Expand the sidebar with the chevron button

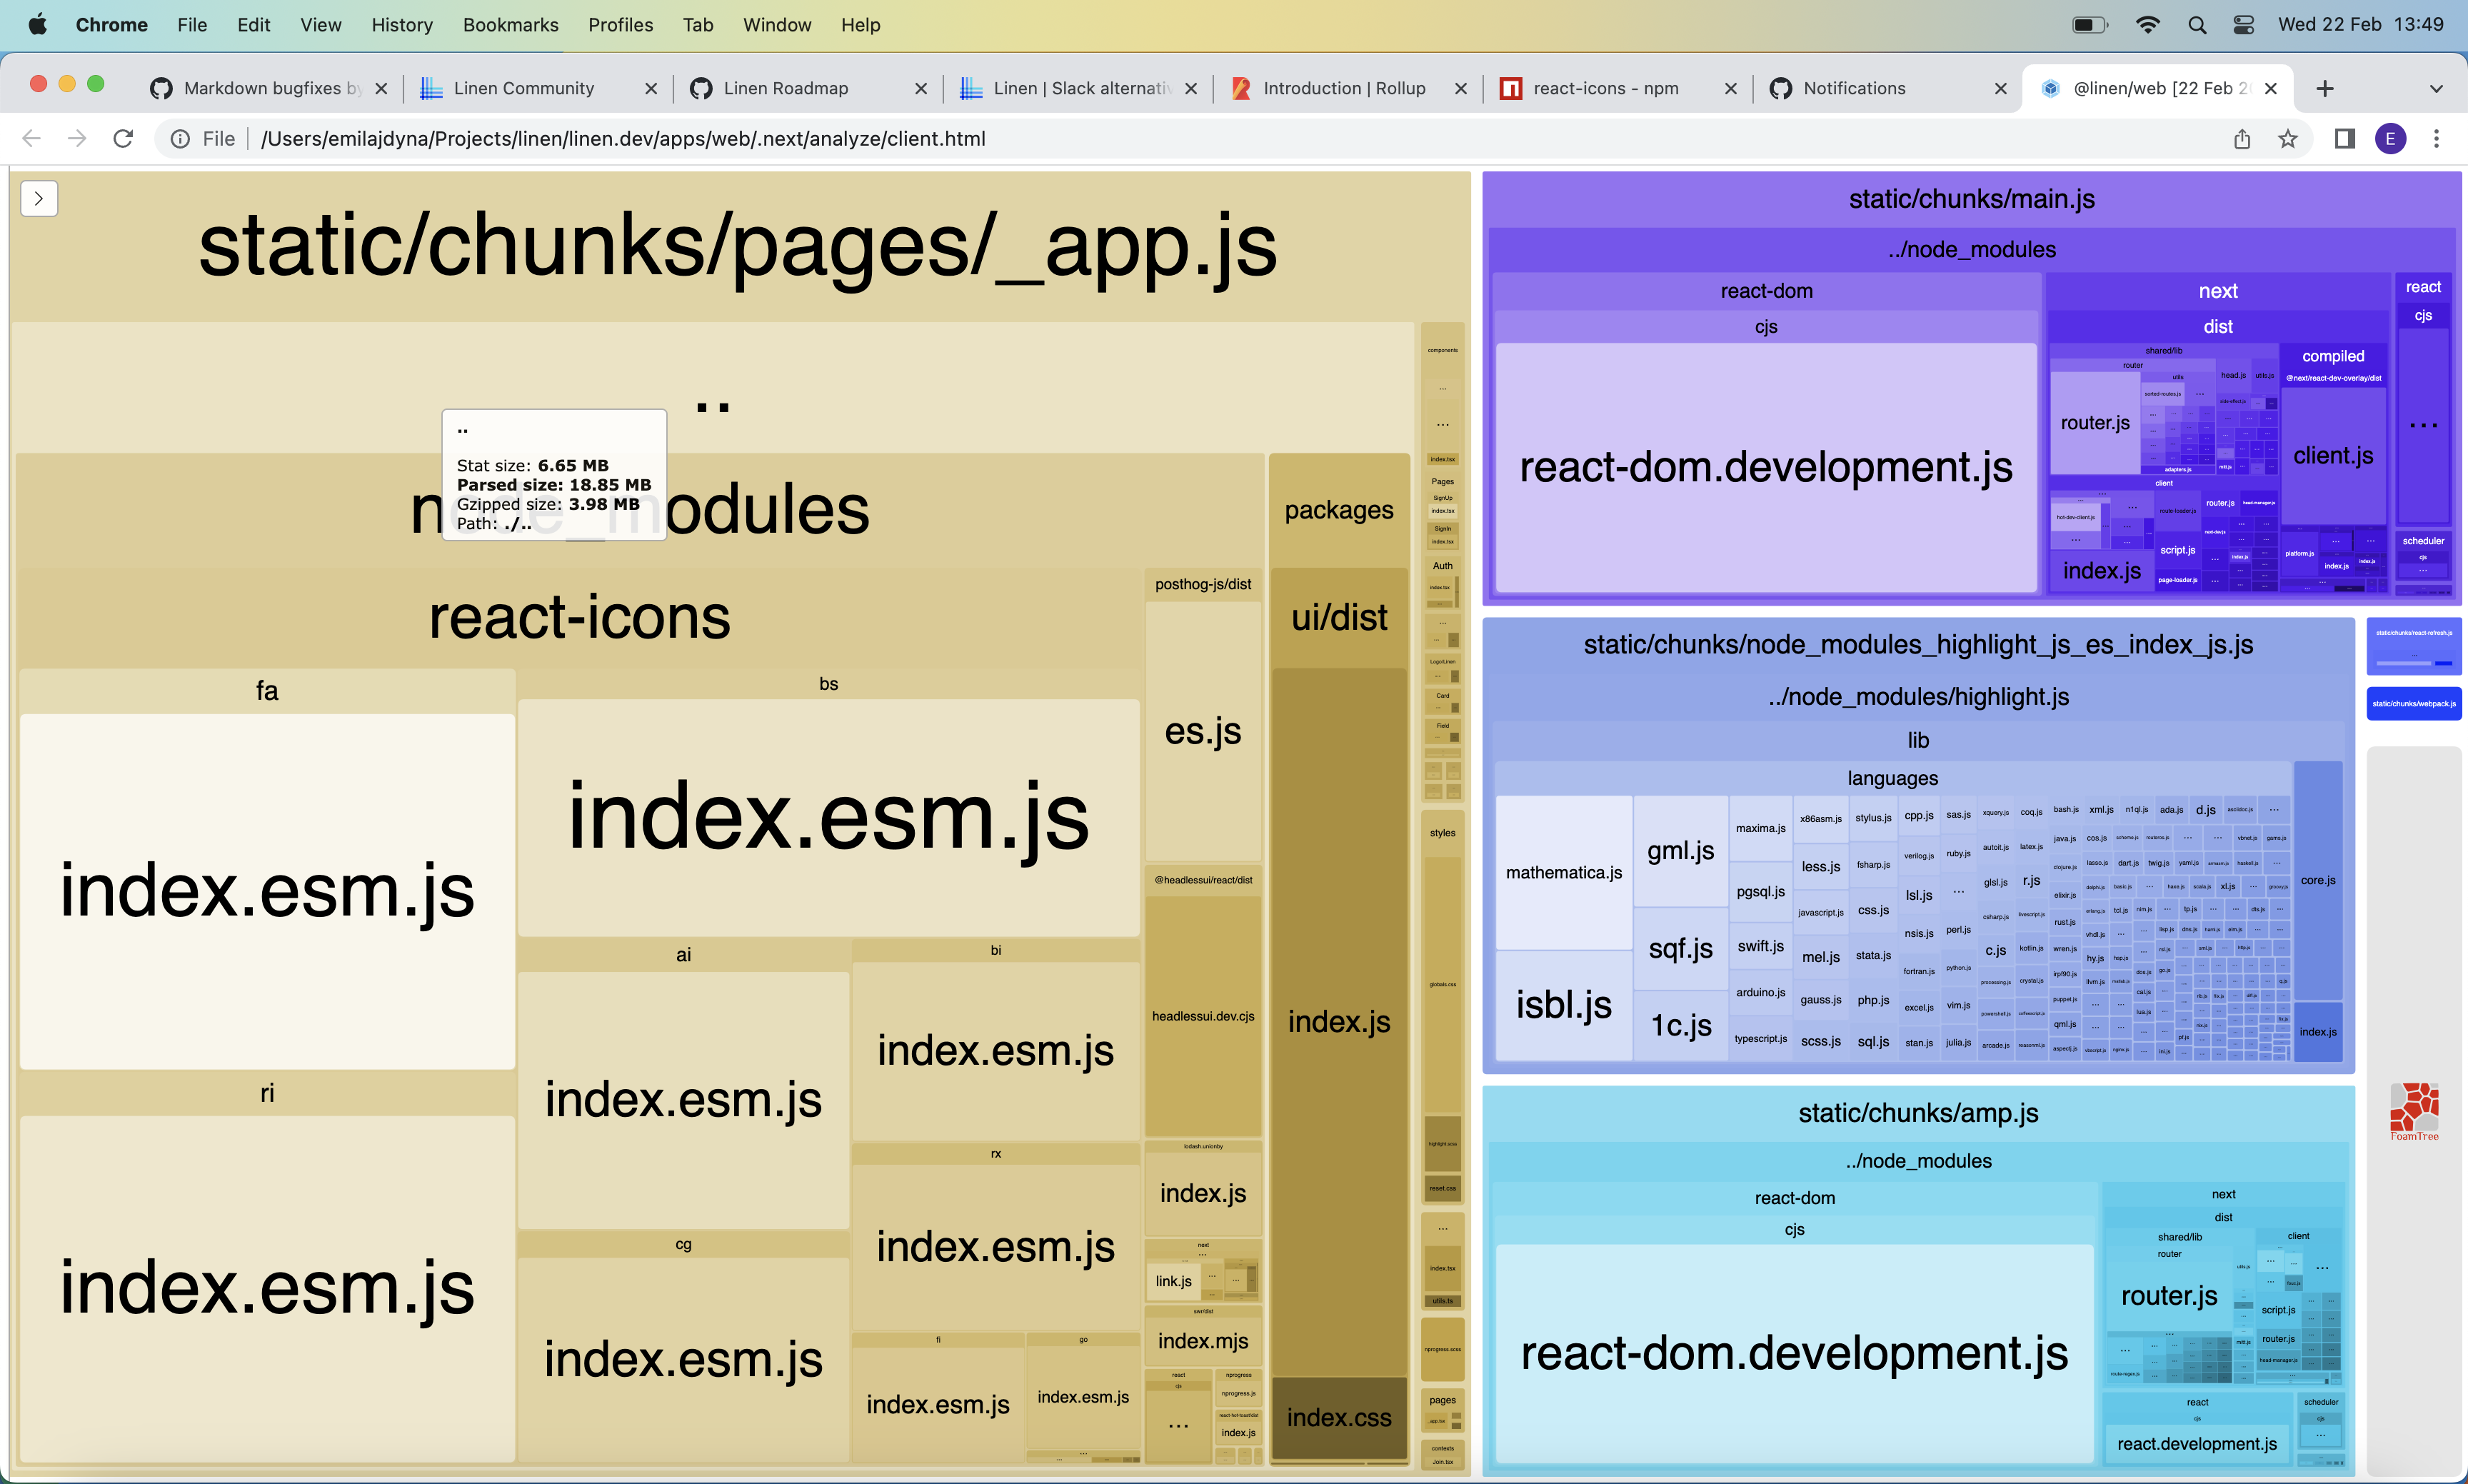(x=39, y=198)
